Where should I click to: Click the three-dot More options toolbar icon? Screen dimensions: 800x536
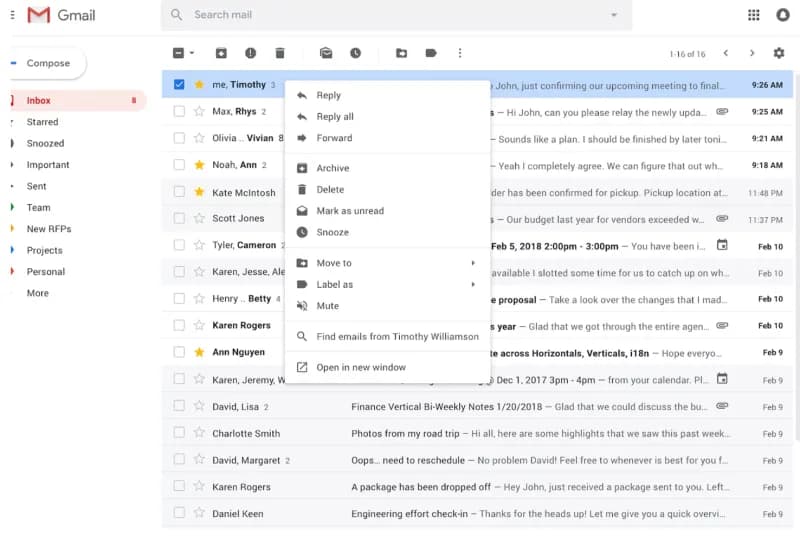[x=460, y=53]
